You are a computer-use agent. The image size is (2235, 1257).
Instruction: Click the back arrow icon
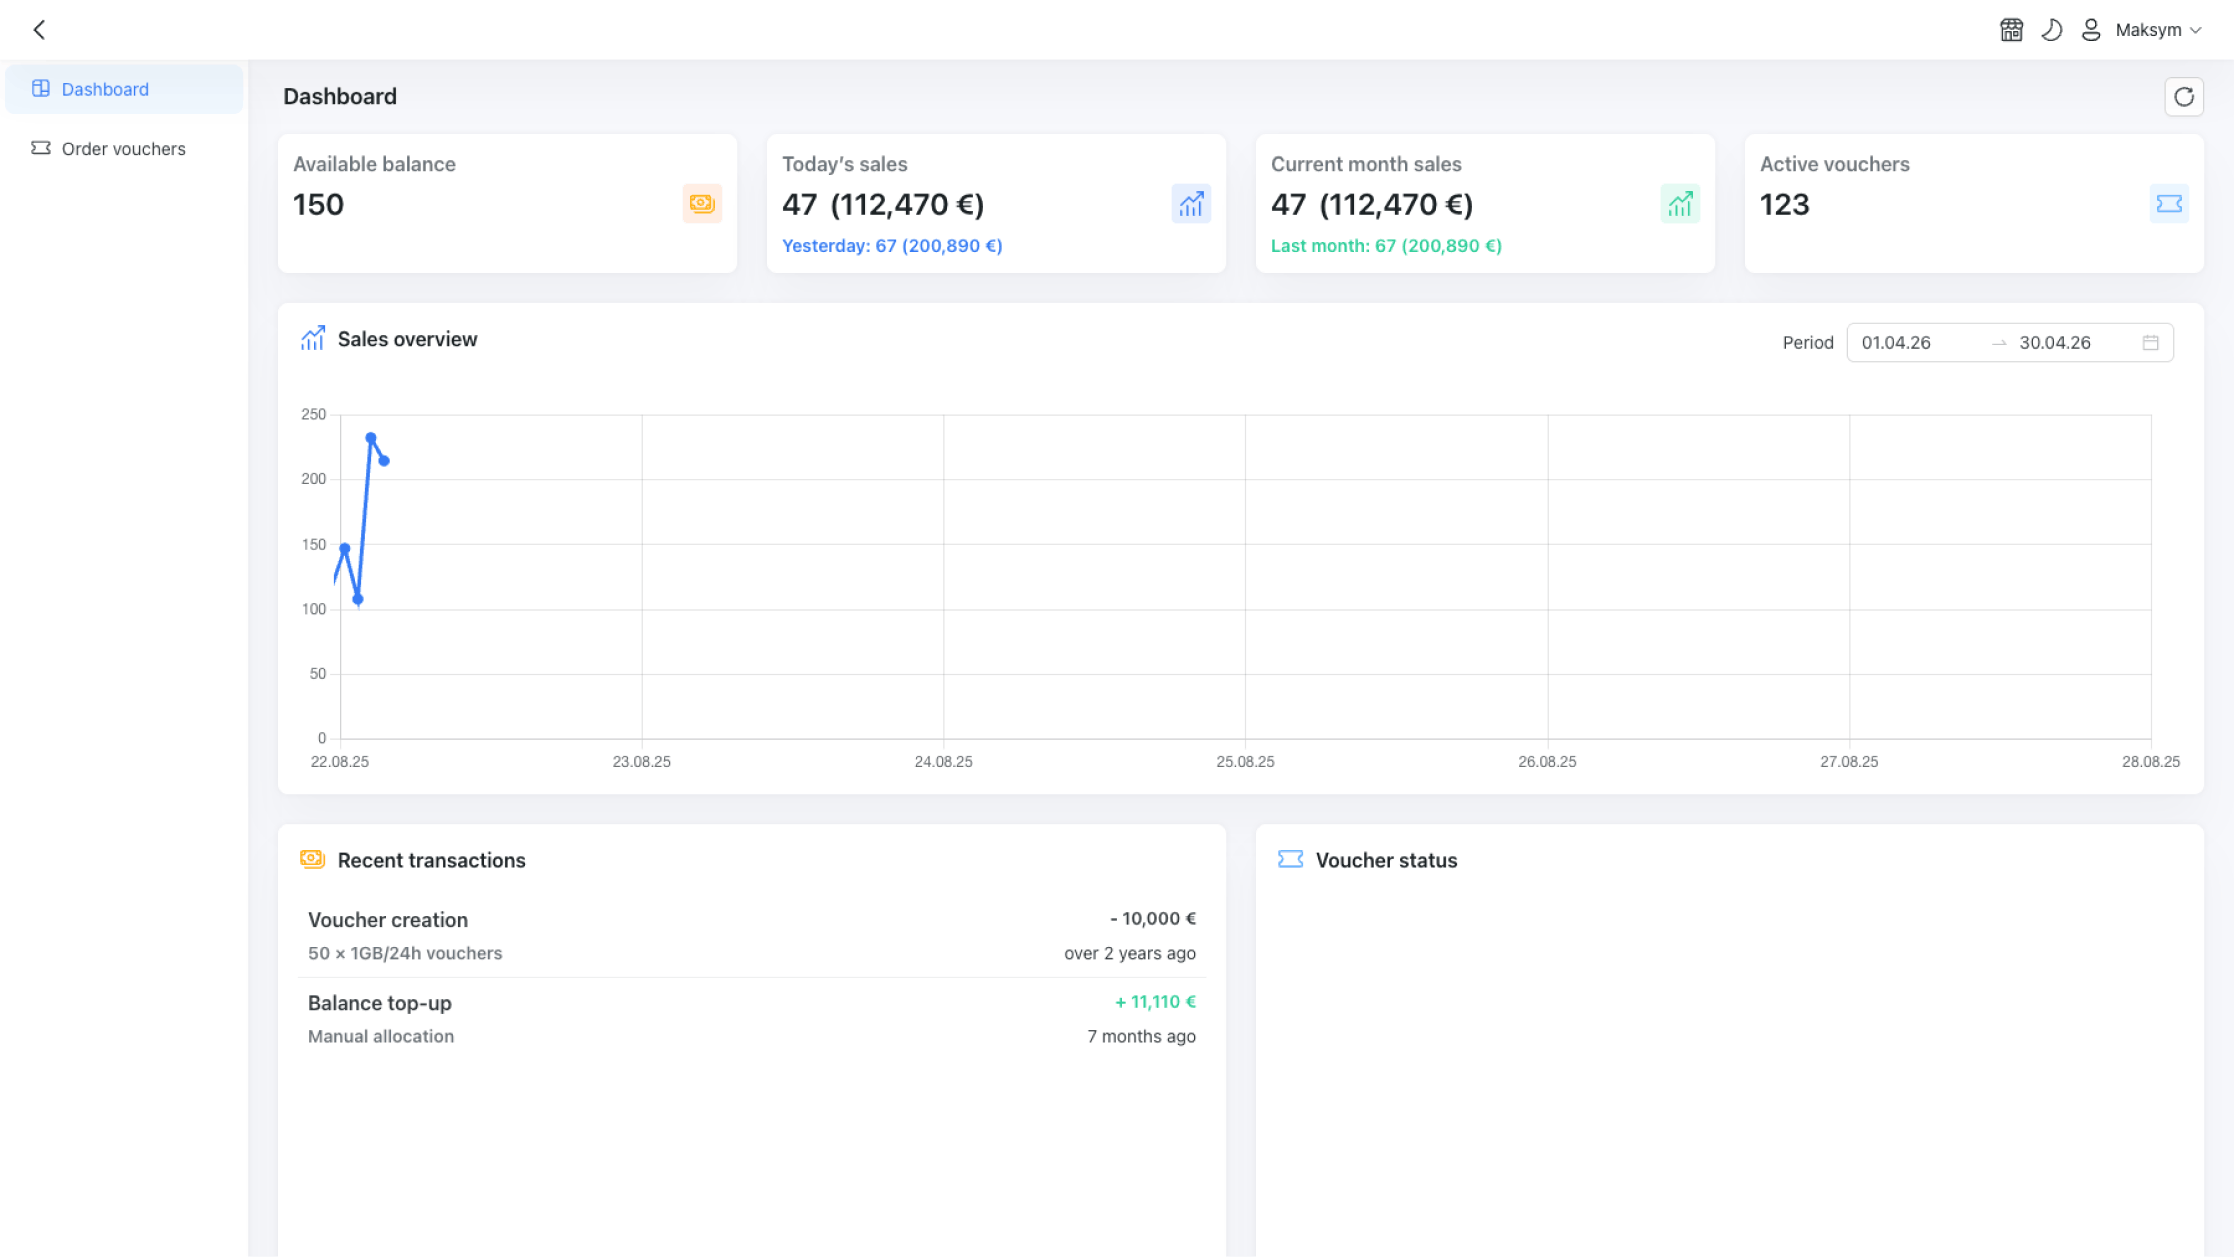[40, 30]
